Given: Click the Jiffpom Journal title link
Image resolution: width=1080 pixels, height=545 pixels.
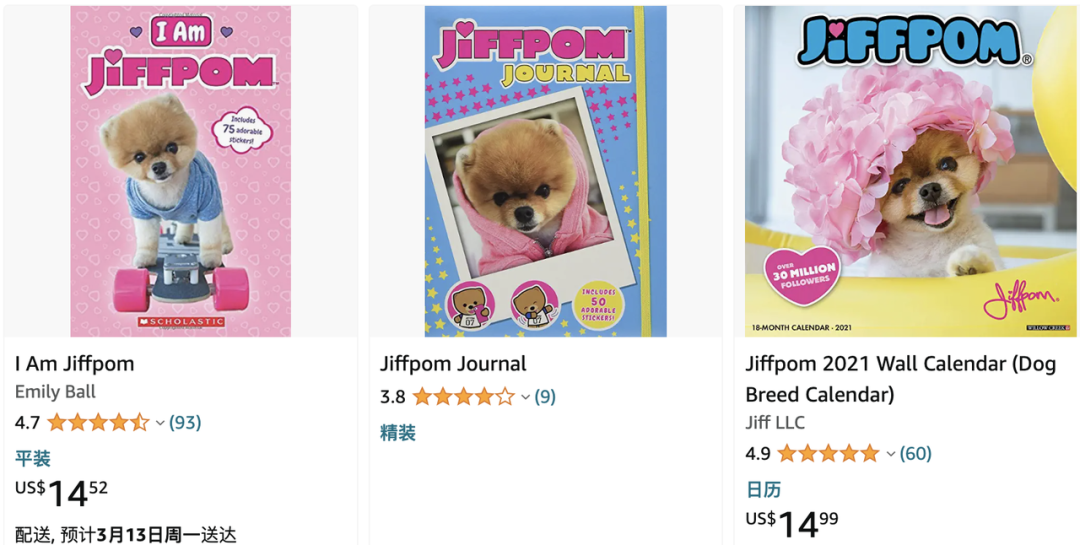Looking at the screenshot, I should click(453, 364).
